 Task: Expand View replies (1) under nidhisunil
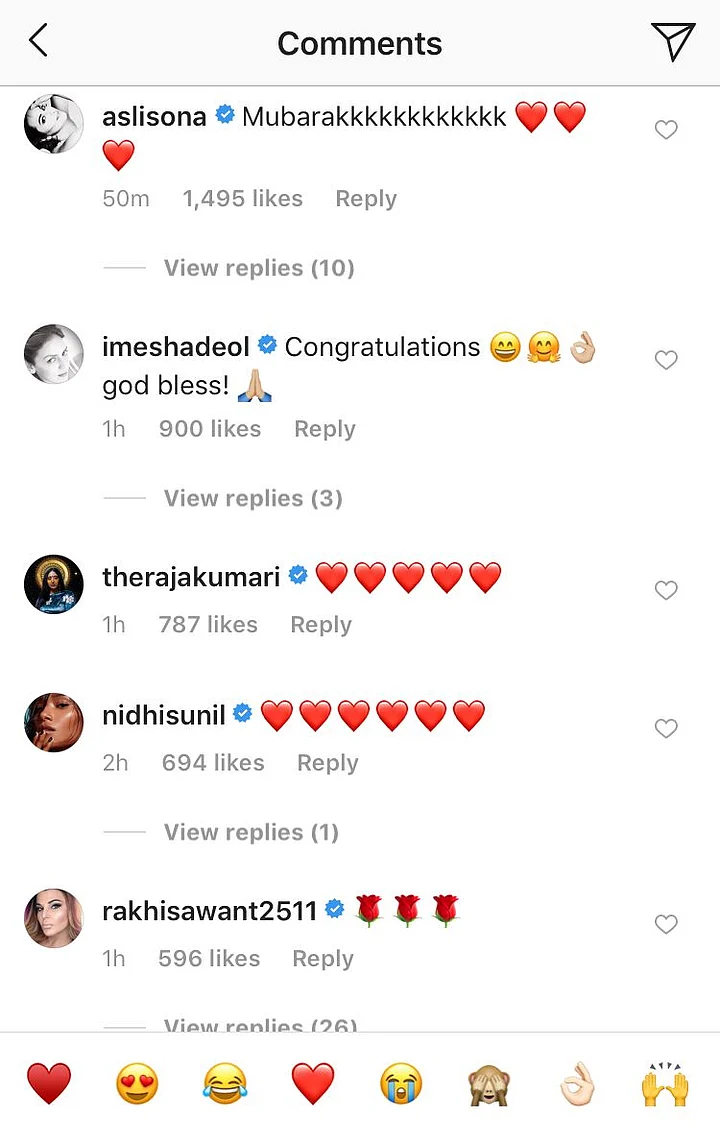point(251,832)
